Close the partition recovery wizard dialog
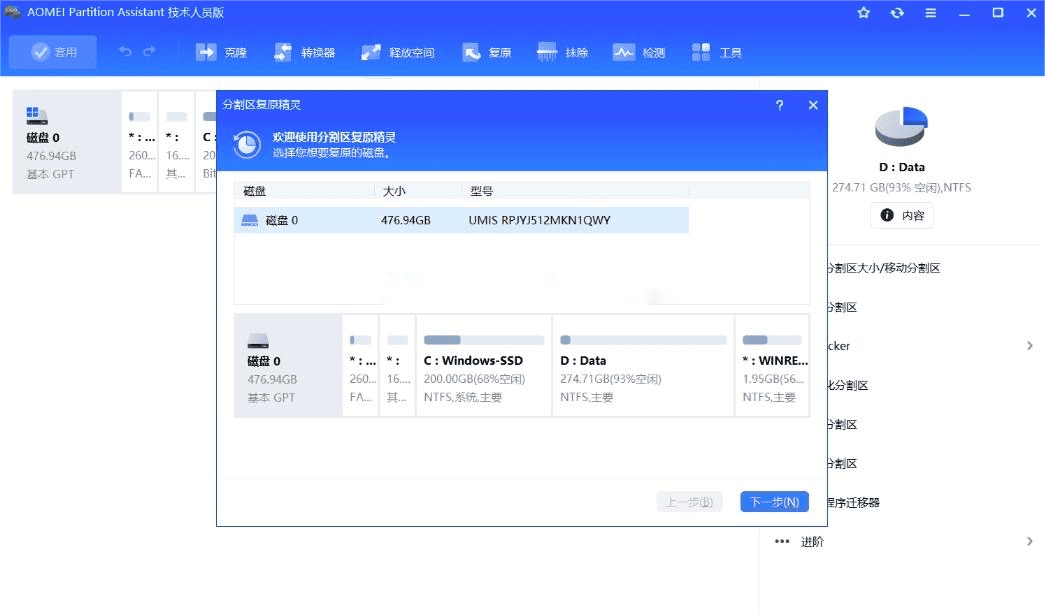 click(x=813, y=105)
